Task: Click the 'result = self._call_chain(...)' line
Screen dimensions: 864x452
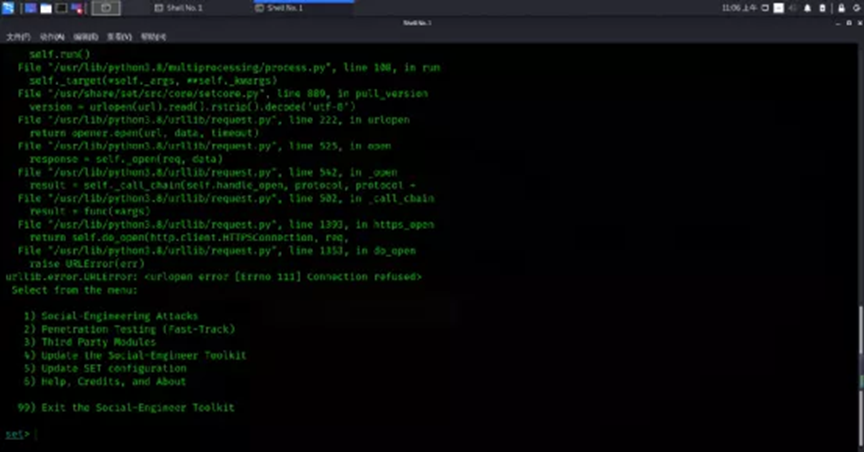Action: [223, 185]
